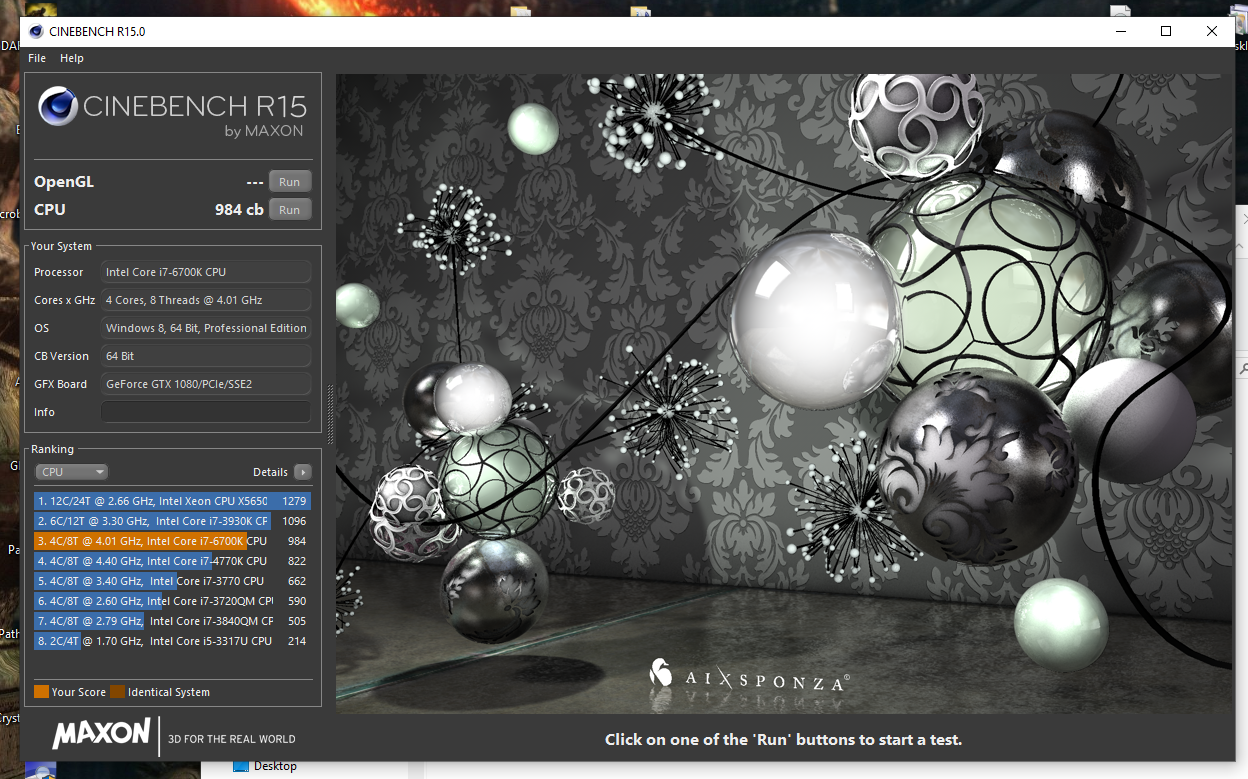
Task: Click the MAXON logo at bottom left
Action: [101, 733]
